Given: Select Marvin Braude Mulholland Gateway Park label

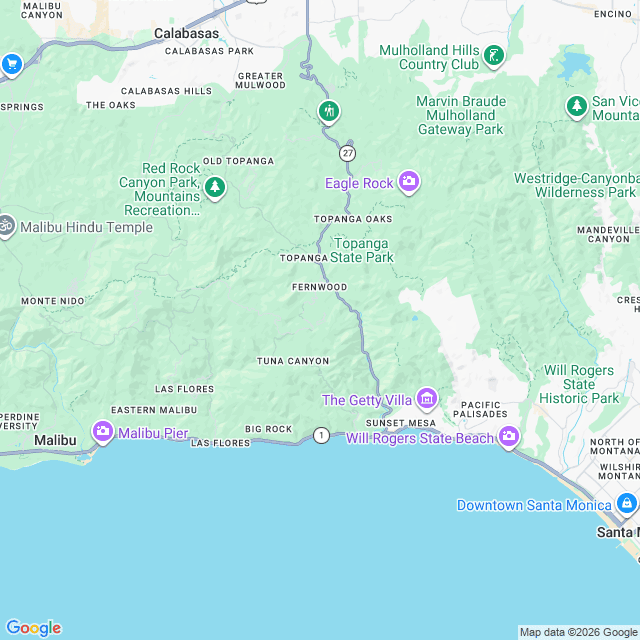Looking at the screenshot, I should click(461, 116).
